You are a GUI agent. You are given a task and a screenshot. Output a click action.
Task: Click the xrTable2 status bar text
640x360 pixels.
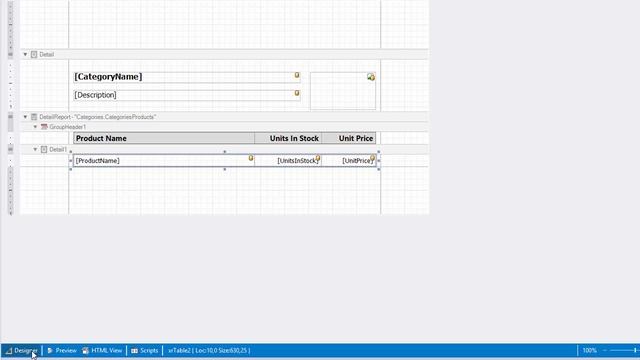[209, 351]
